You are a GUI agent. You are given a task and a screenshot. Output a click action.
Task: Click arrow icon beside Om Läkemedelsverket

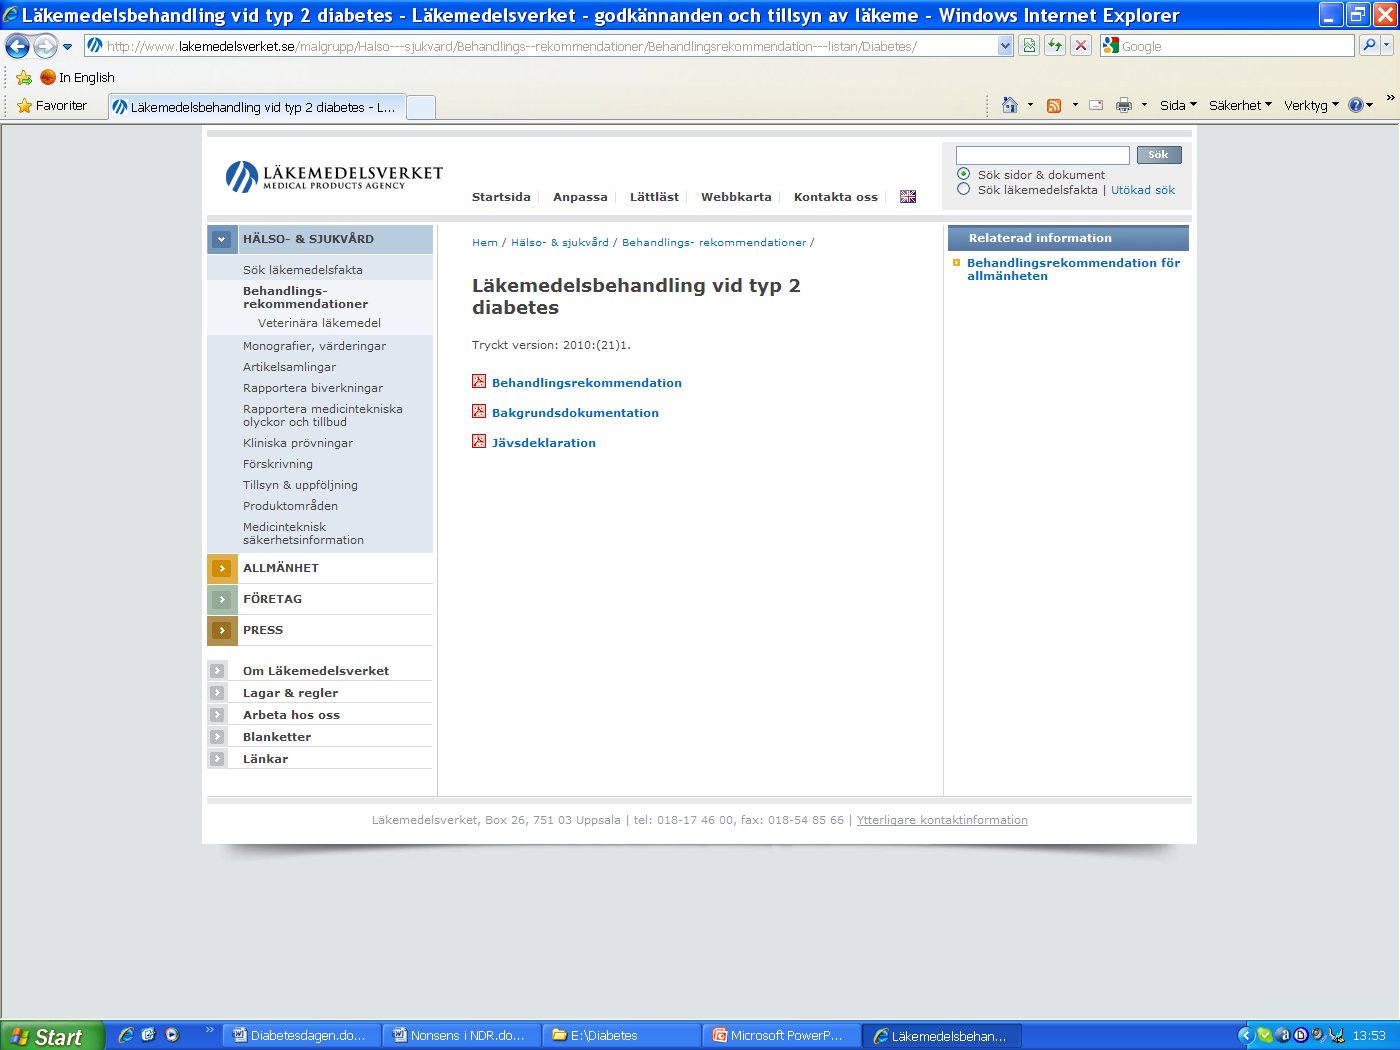click(217, 670)
